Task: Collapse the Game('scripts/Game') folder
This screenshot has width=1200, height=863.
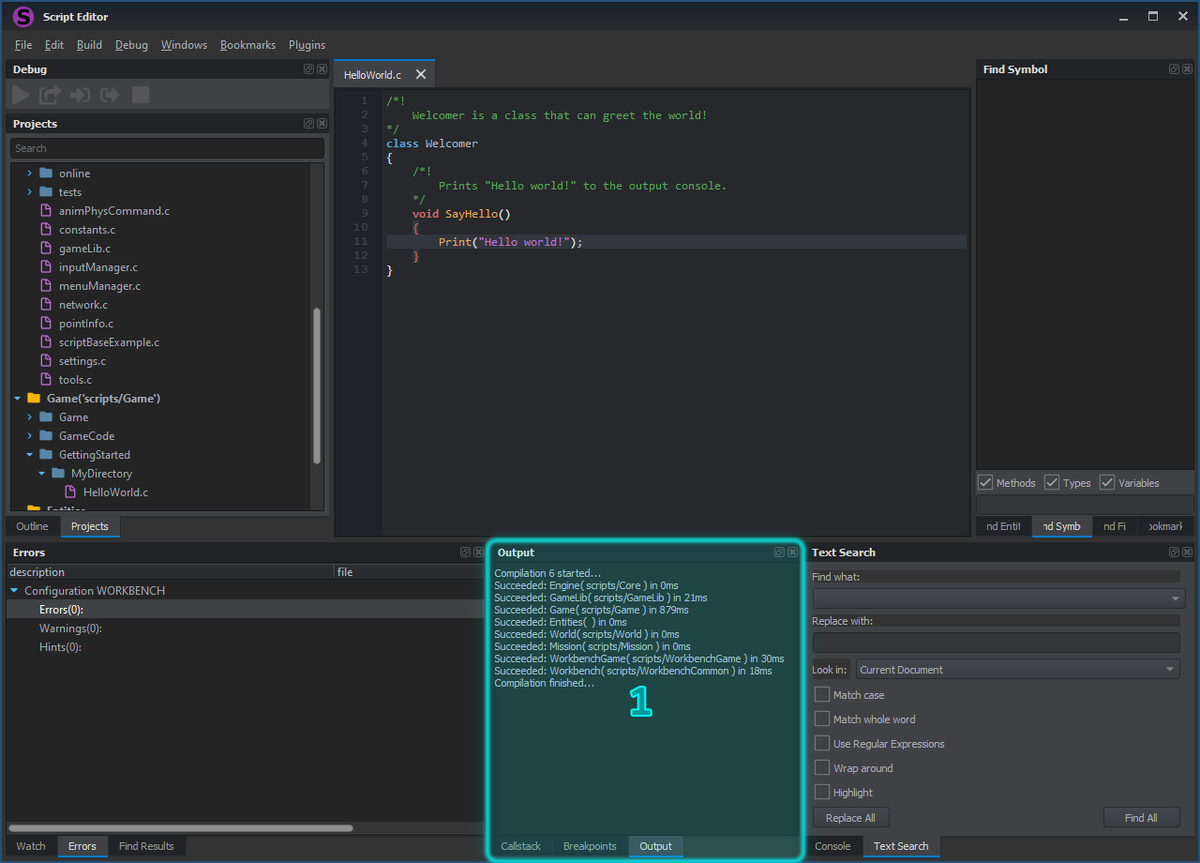Action: tap(16, 398)
